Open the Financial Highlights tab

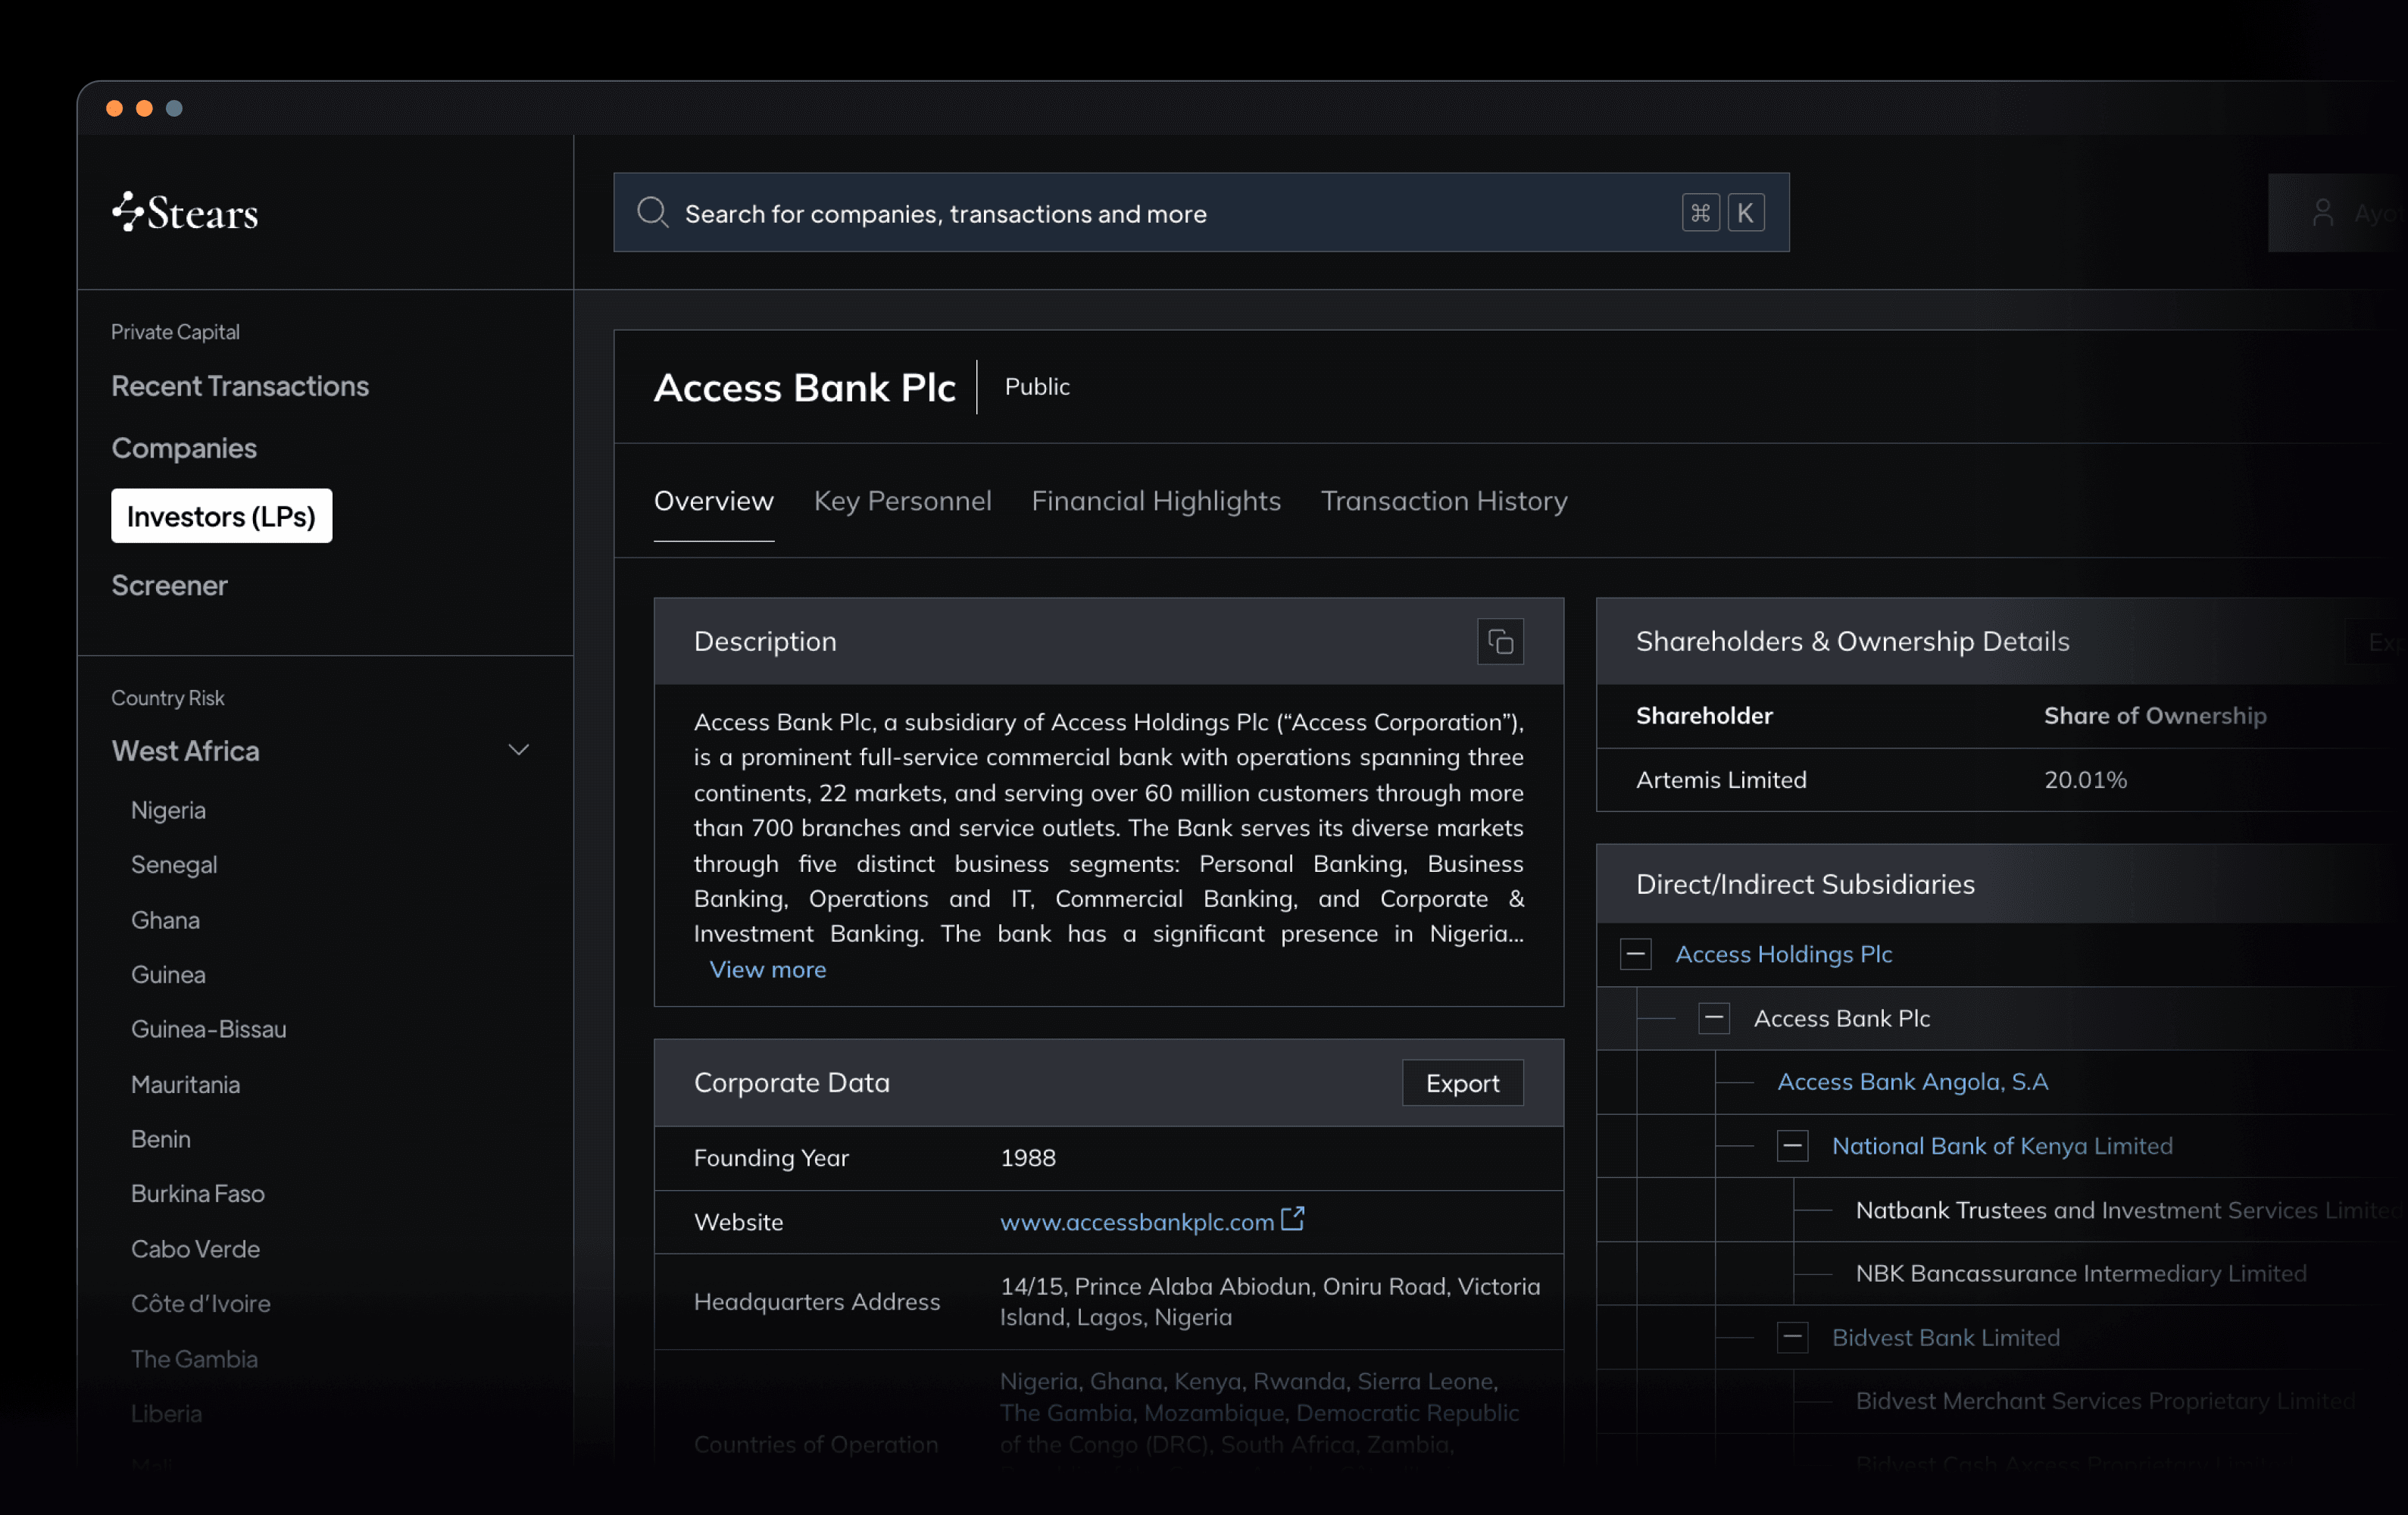tap(1156, 501)
